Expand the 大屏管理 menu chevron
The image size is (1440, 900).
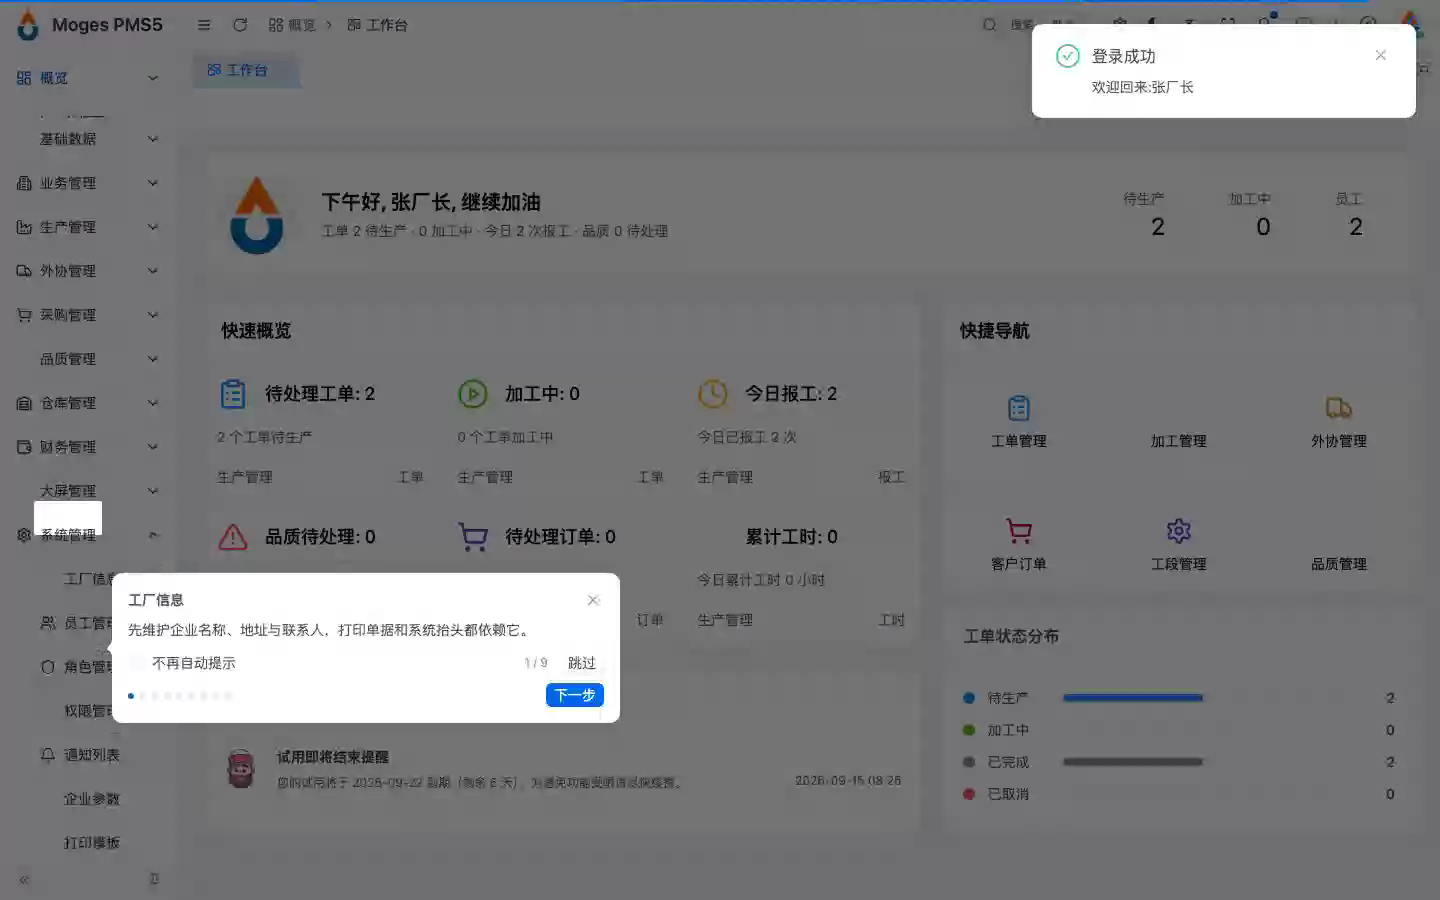tap(153, 491)
